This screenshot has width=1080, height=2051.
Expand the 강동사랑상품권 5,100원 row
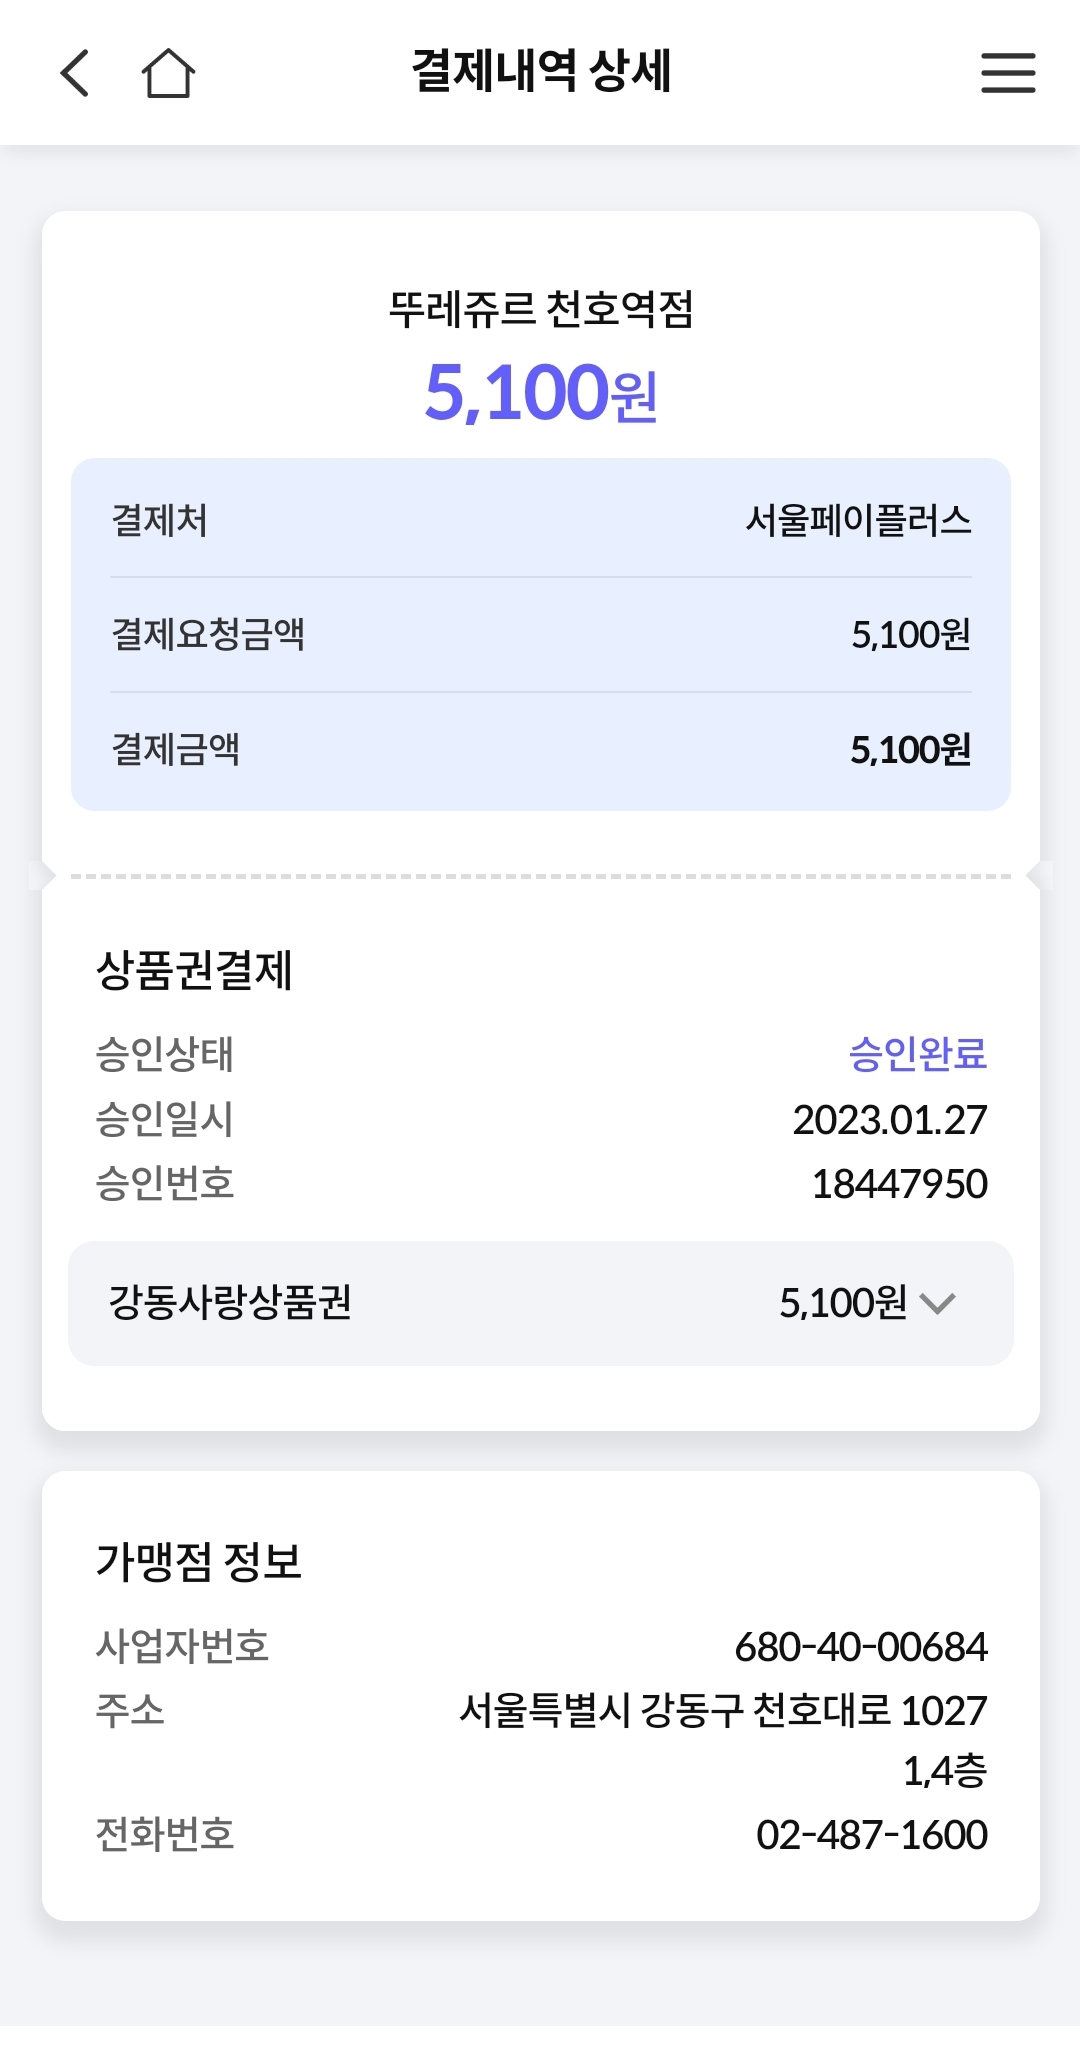540,1303
